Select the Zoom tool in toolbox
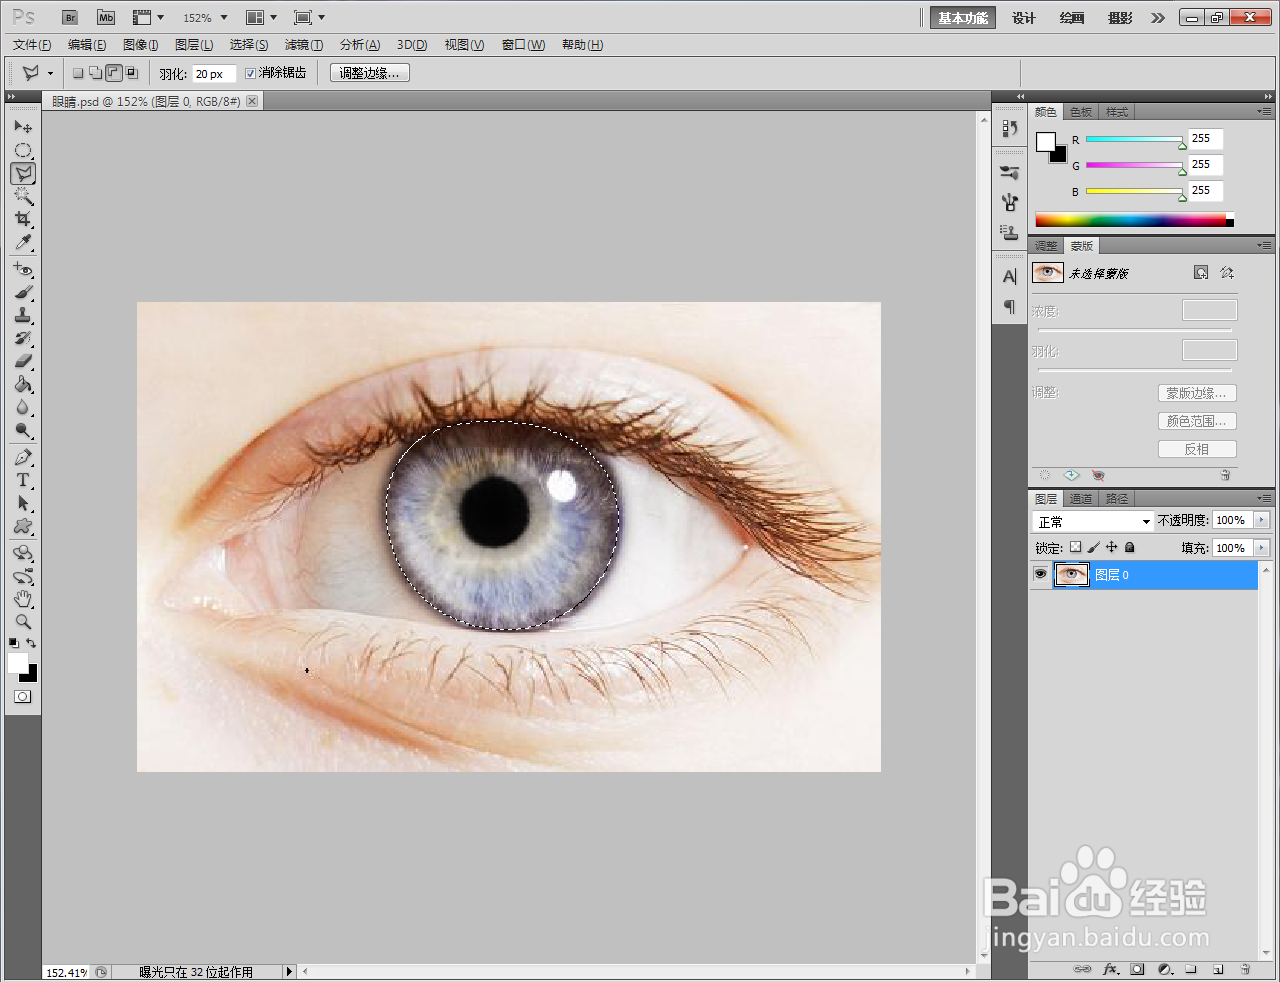1280x982 pixels. coord(23,622)
